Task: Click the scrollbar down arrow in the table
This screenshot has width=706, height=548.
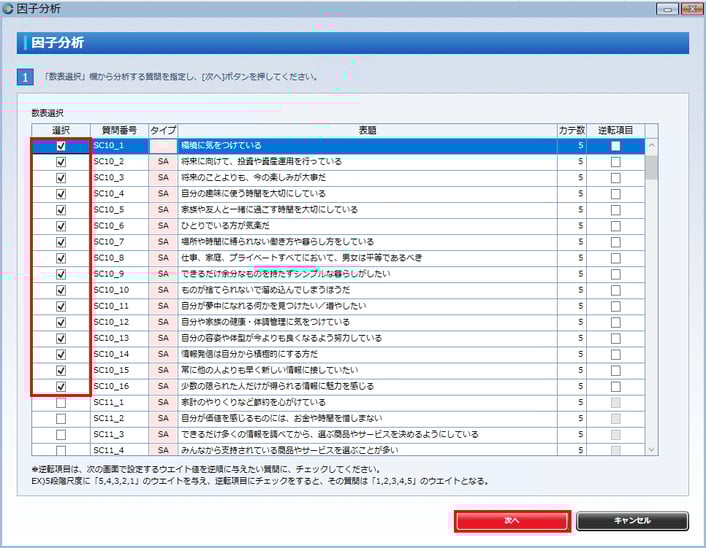Action: coord(652,450)
